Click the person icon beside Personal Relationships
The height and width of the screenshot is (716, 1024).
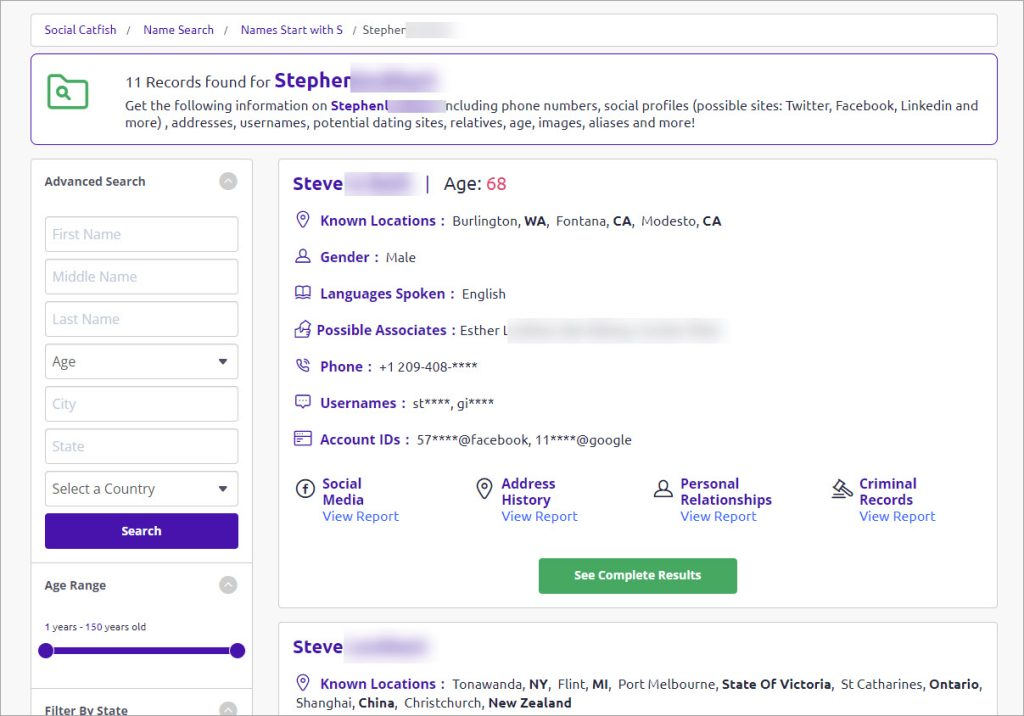tap(663, 489)
